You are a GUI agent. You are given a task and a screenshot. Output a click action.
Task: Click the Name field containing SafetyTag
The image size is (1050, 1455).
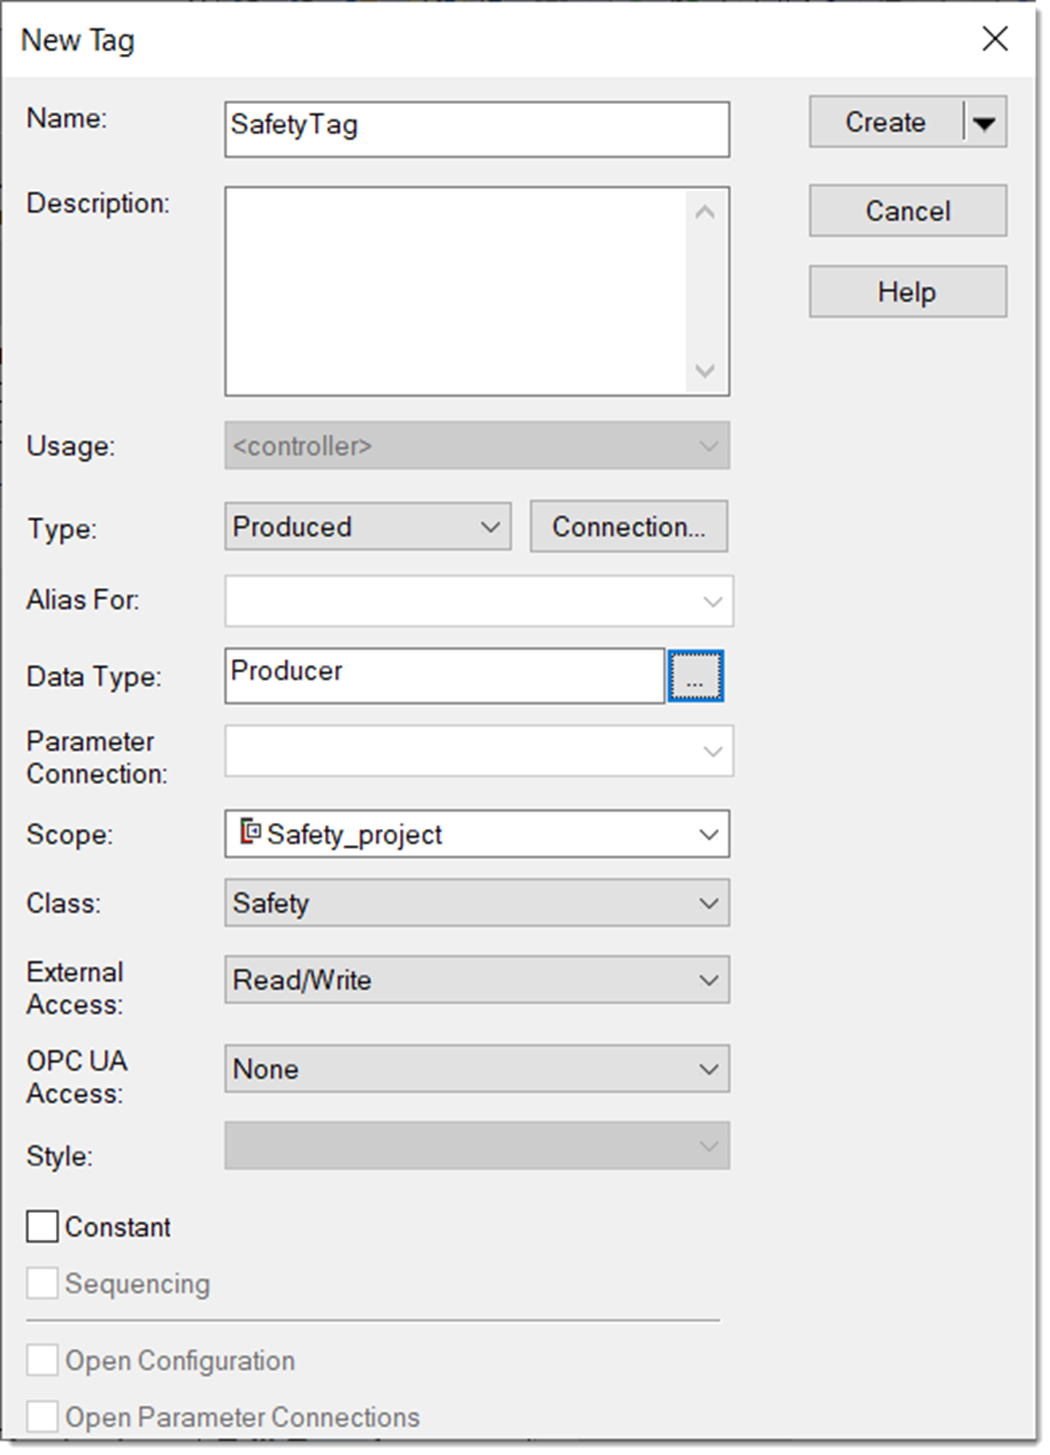pyautogui.click(x=477, y=129)
